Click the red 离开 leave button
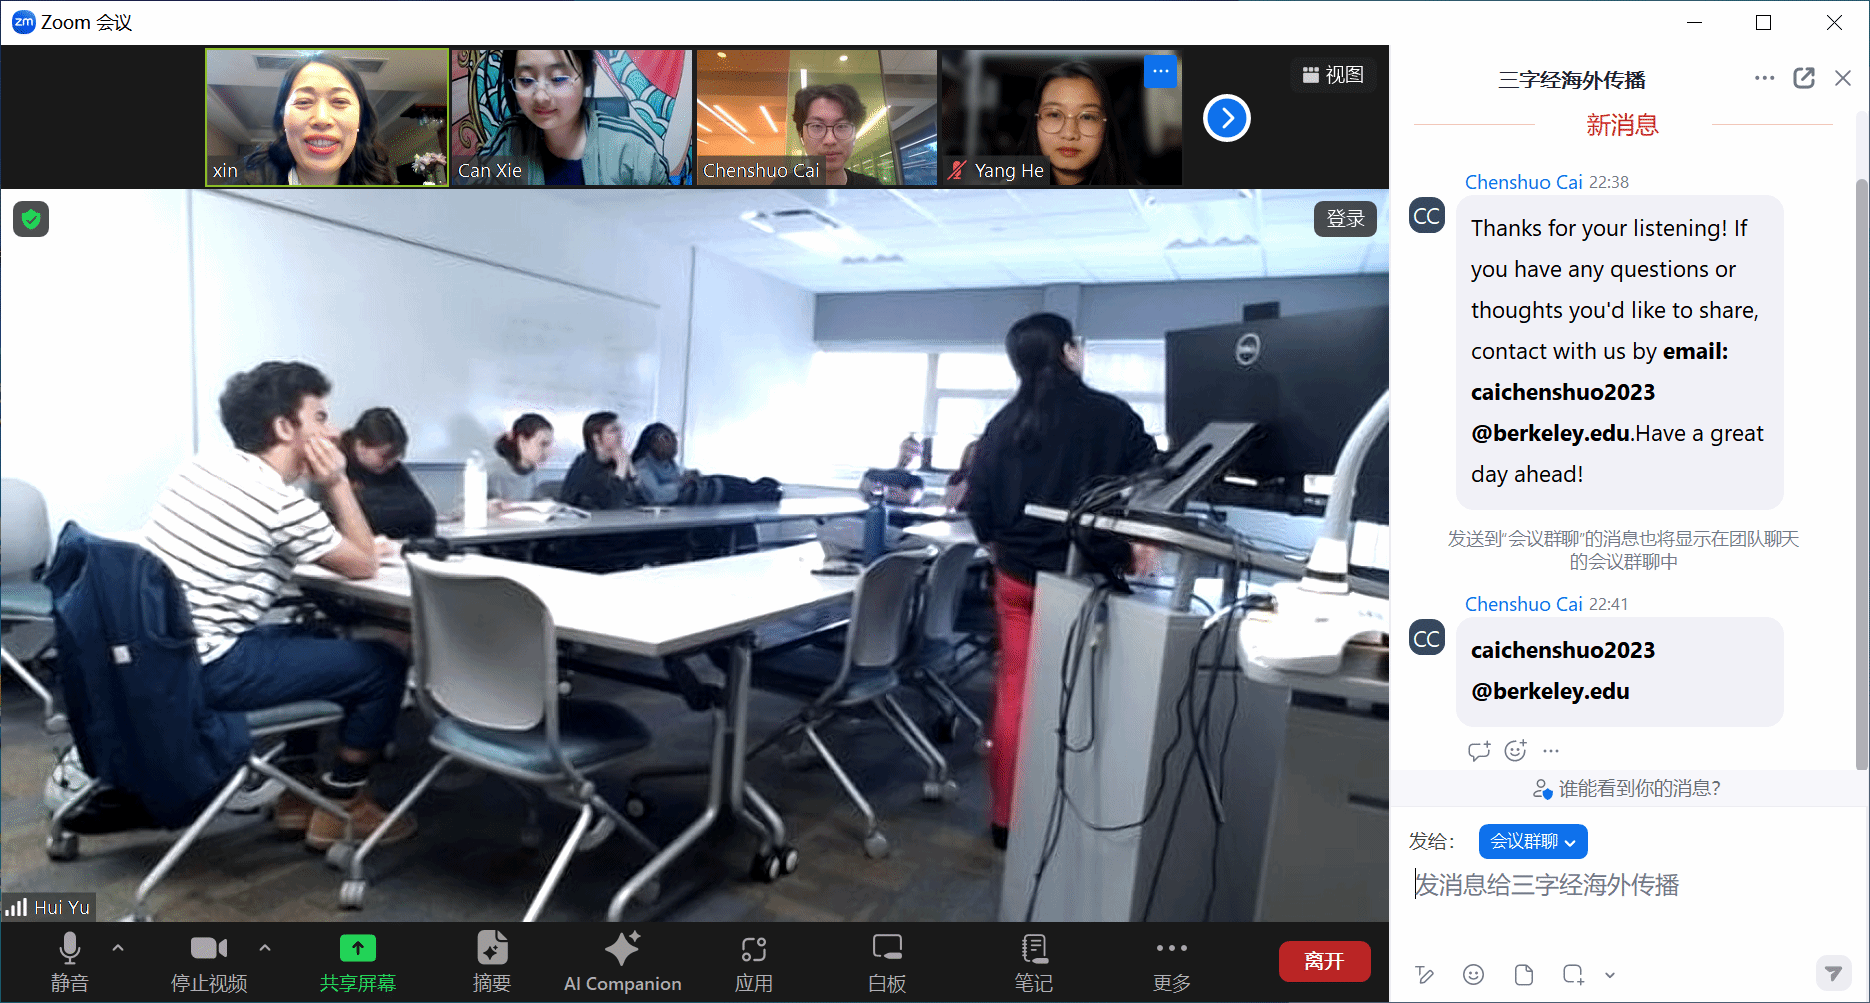 click(x=1324, y=961)
